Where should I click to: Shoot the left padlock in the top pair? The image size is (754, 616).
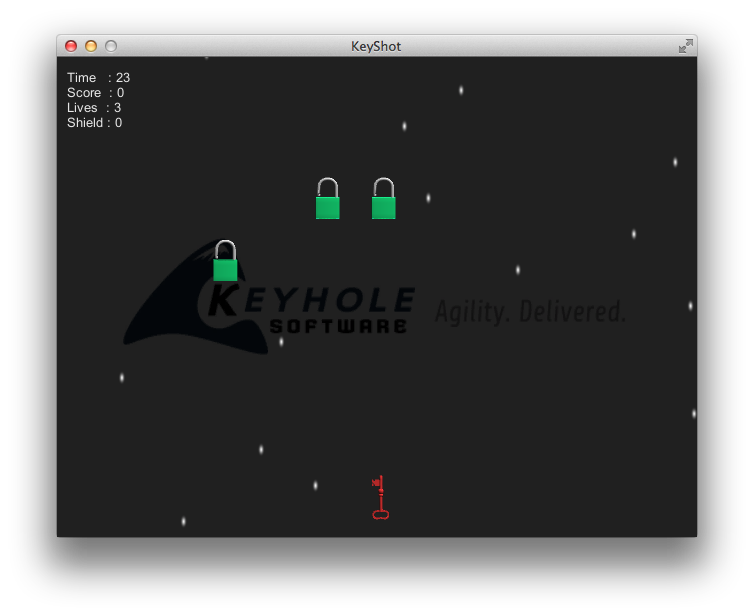[327, 201]
